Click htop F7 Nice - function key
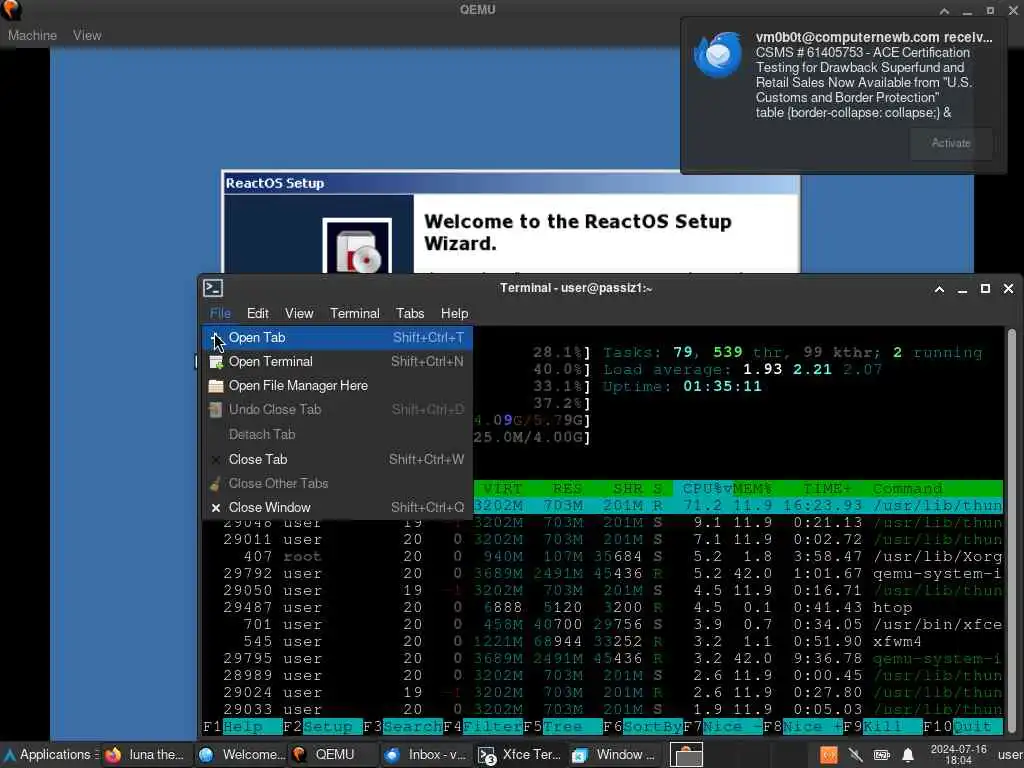The width and height of the screenshot is (1024, 768). coord(723,727)
